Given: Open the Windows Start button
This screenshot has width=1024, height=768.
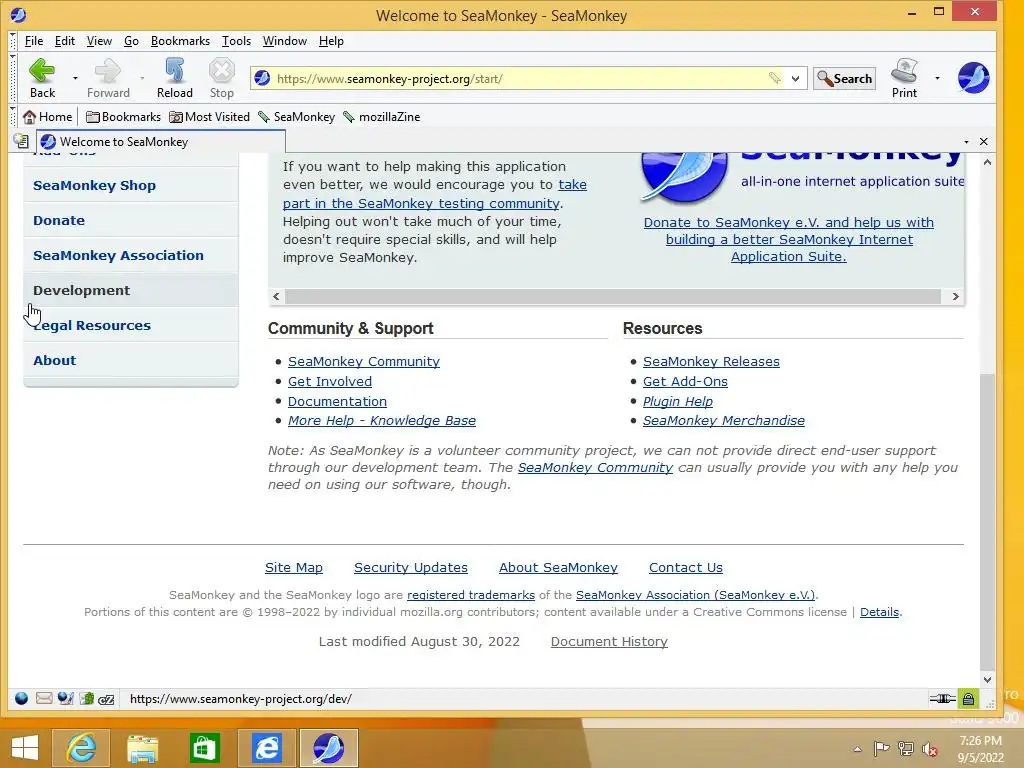Looking at the screenshot, I should click(x=25, y=747).
